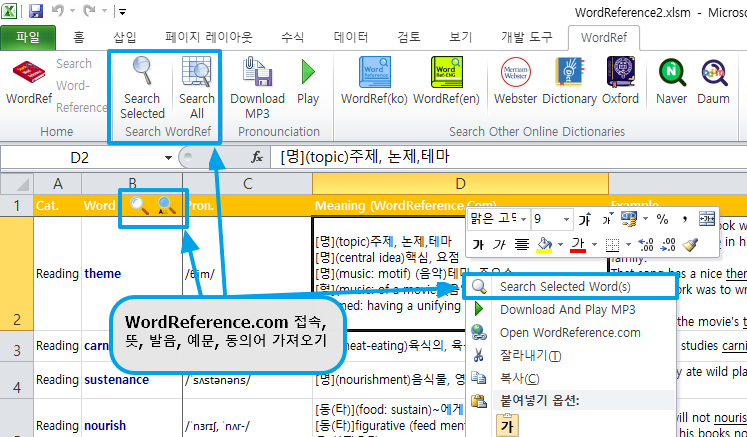Screen dimensions: 747x437
Task: Select the cell containing word sustenance
Action: (132, 380)
